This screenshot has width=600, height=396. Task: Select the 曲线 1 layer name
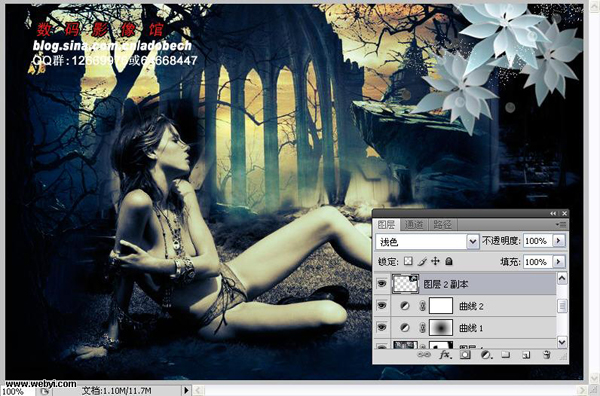coord(471,328)
